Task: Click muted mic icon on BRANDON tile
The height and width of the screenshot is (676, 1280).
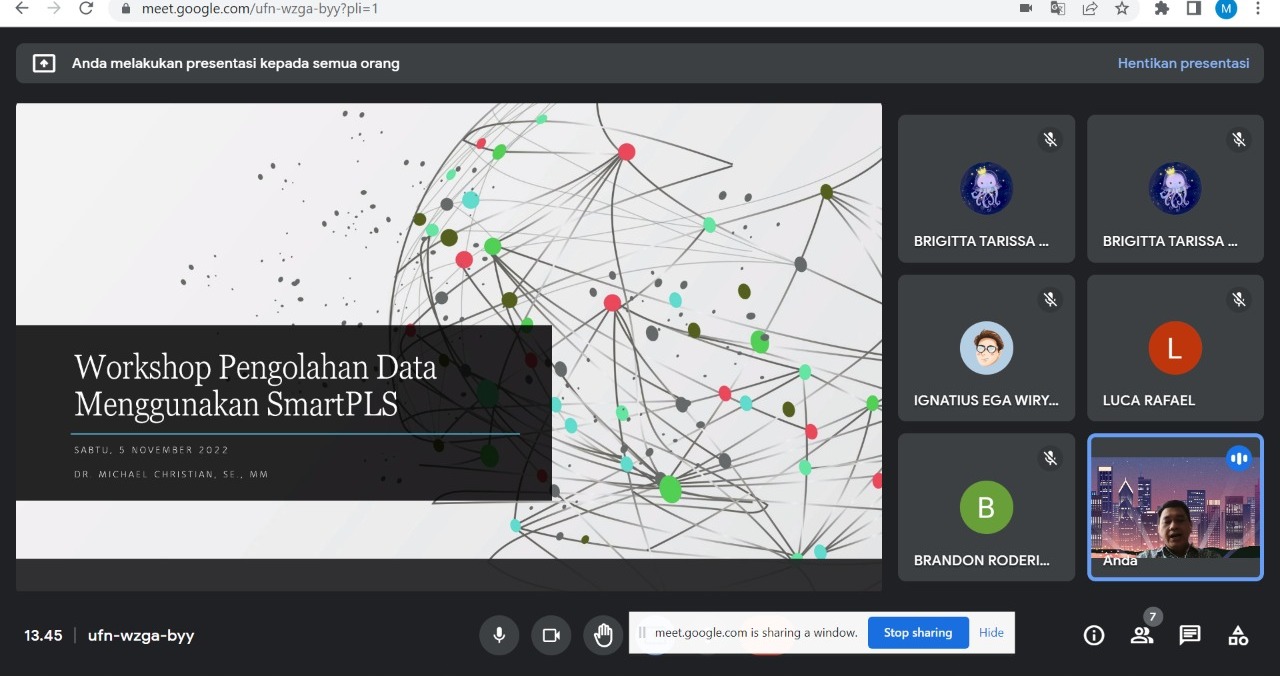Action: pos(1050,458)
